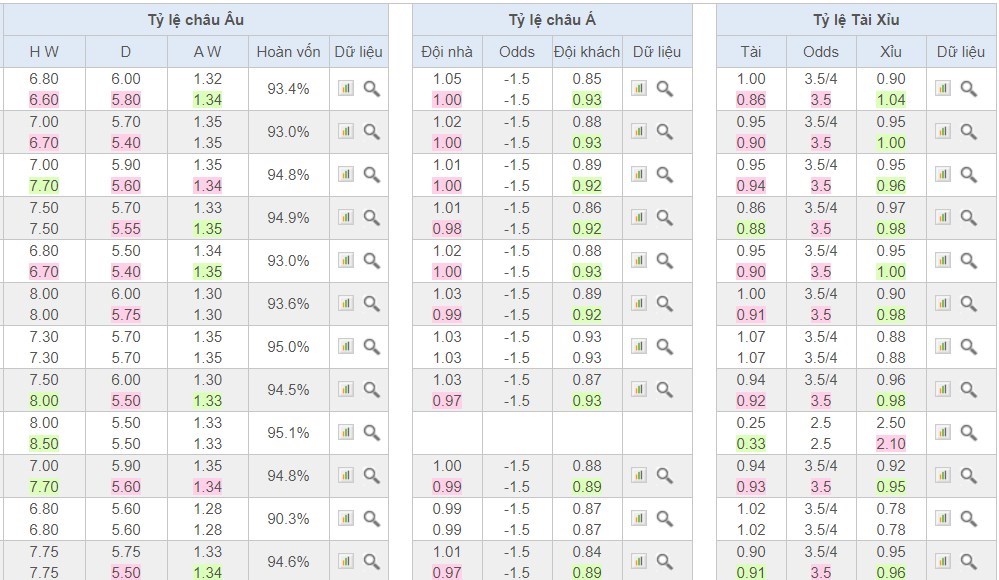The image size is (999, 580).
Task: Click magnifier in Tài Xỉu row with 2.5 odds
Action: [968, 432]
